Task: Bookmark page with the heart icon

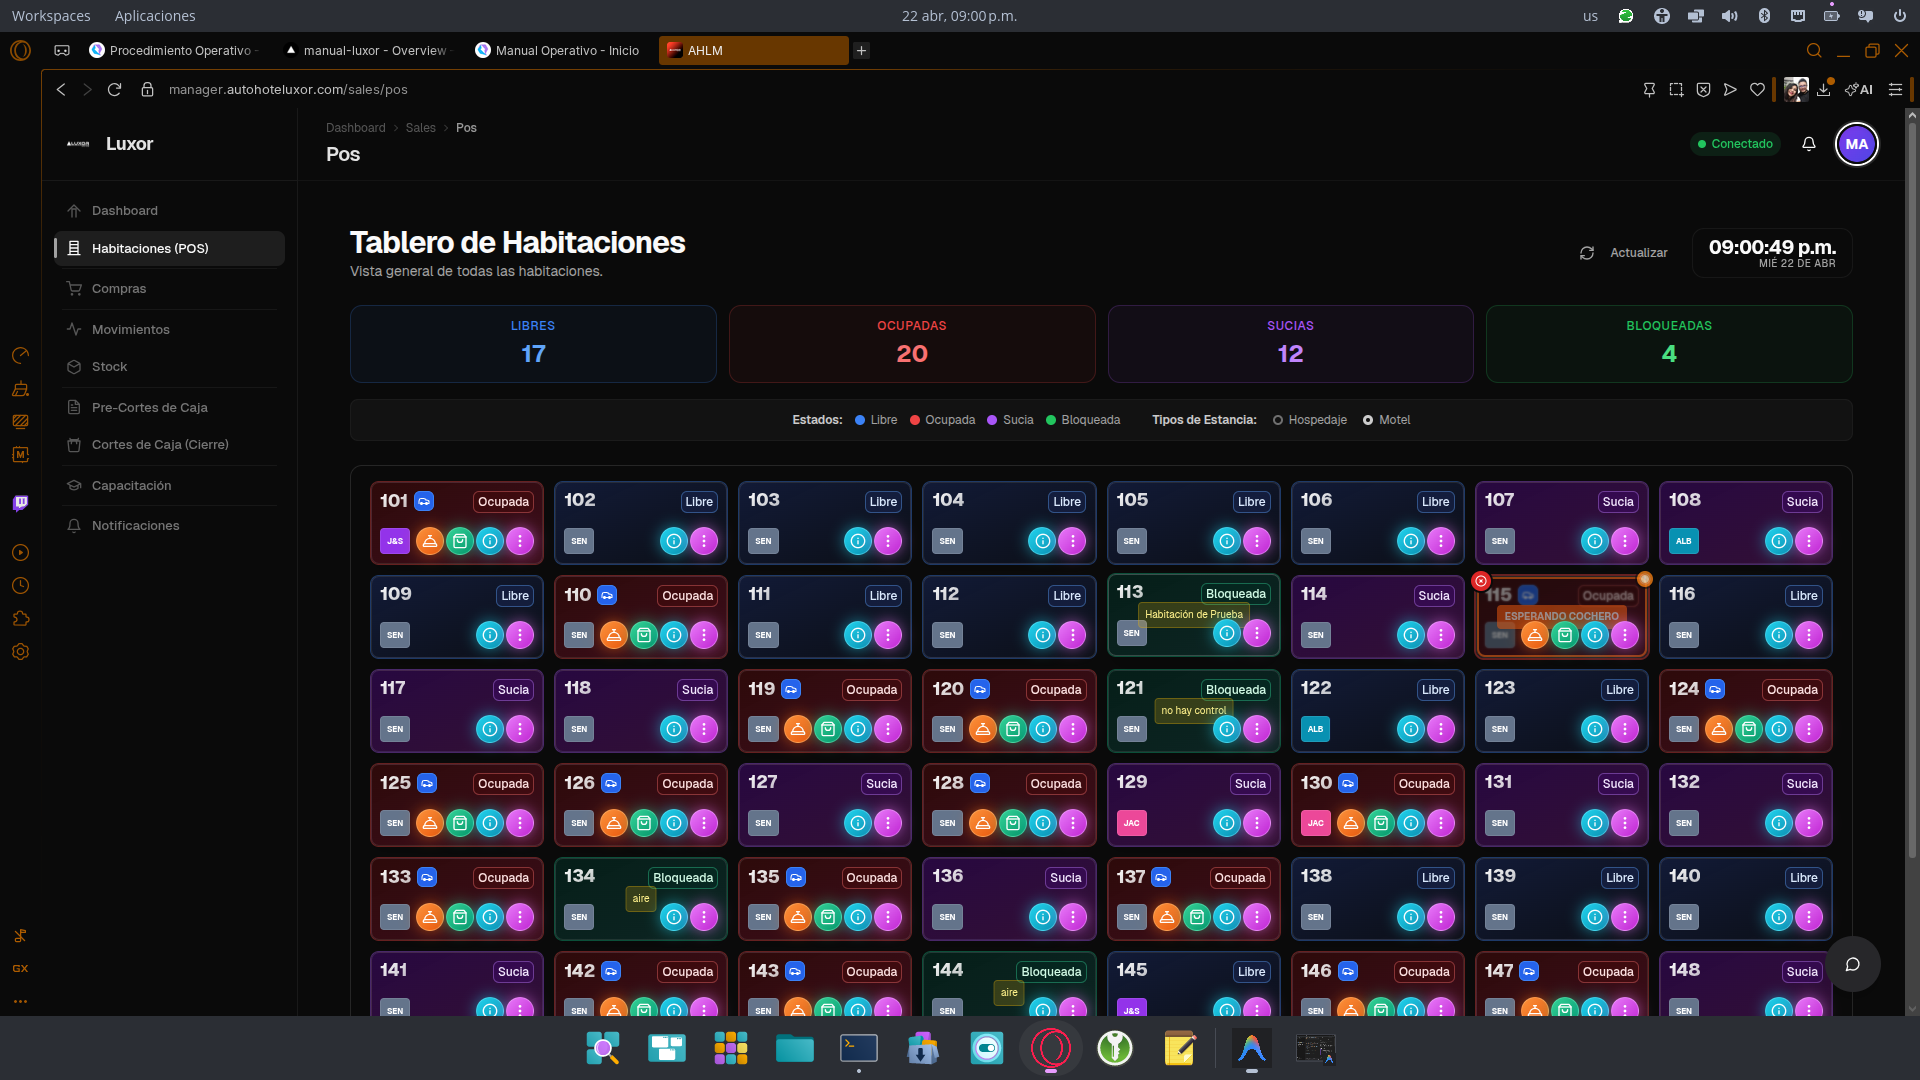Action: click(x=1757, y=89)
